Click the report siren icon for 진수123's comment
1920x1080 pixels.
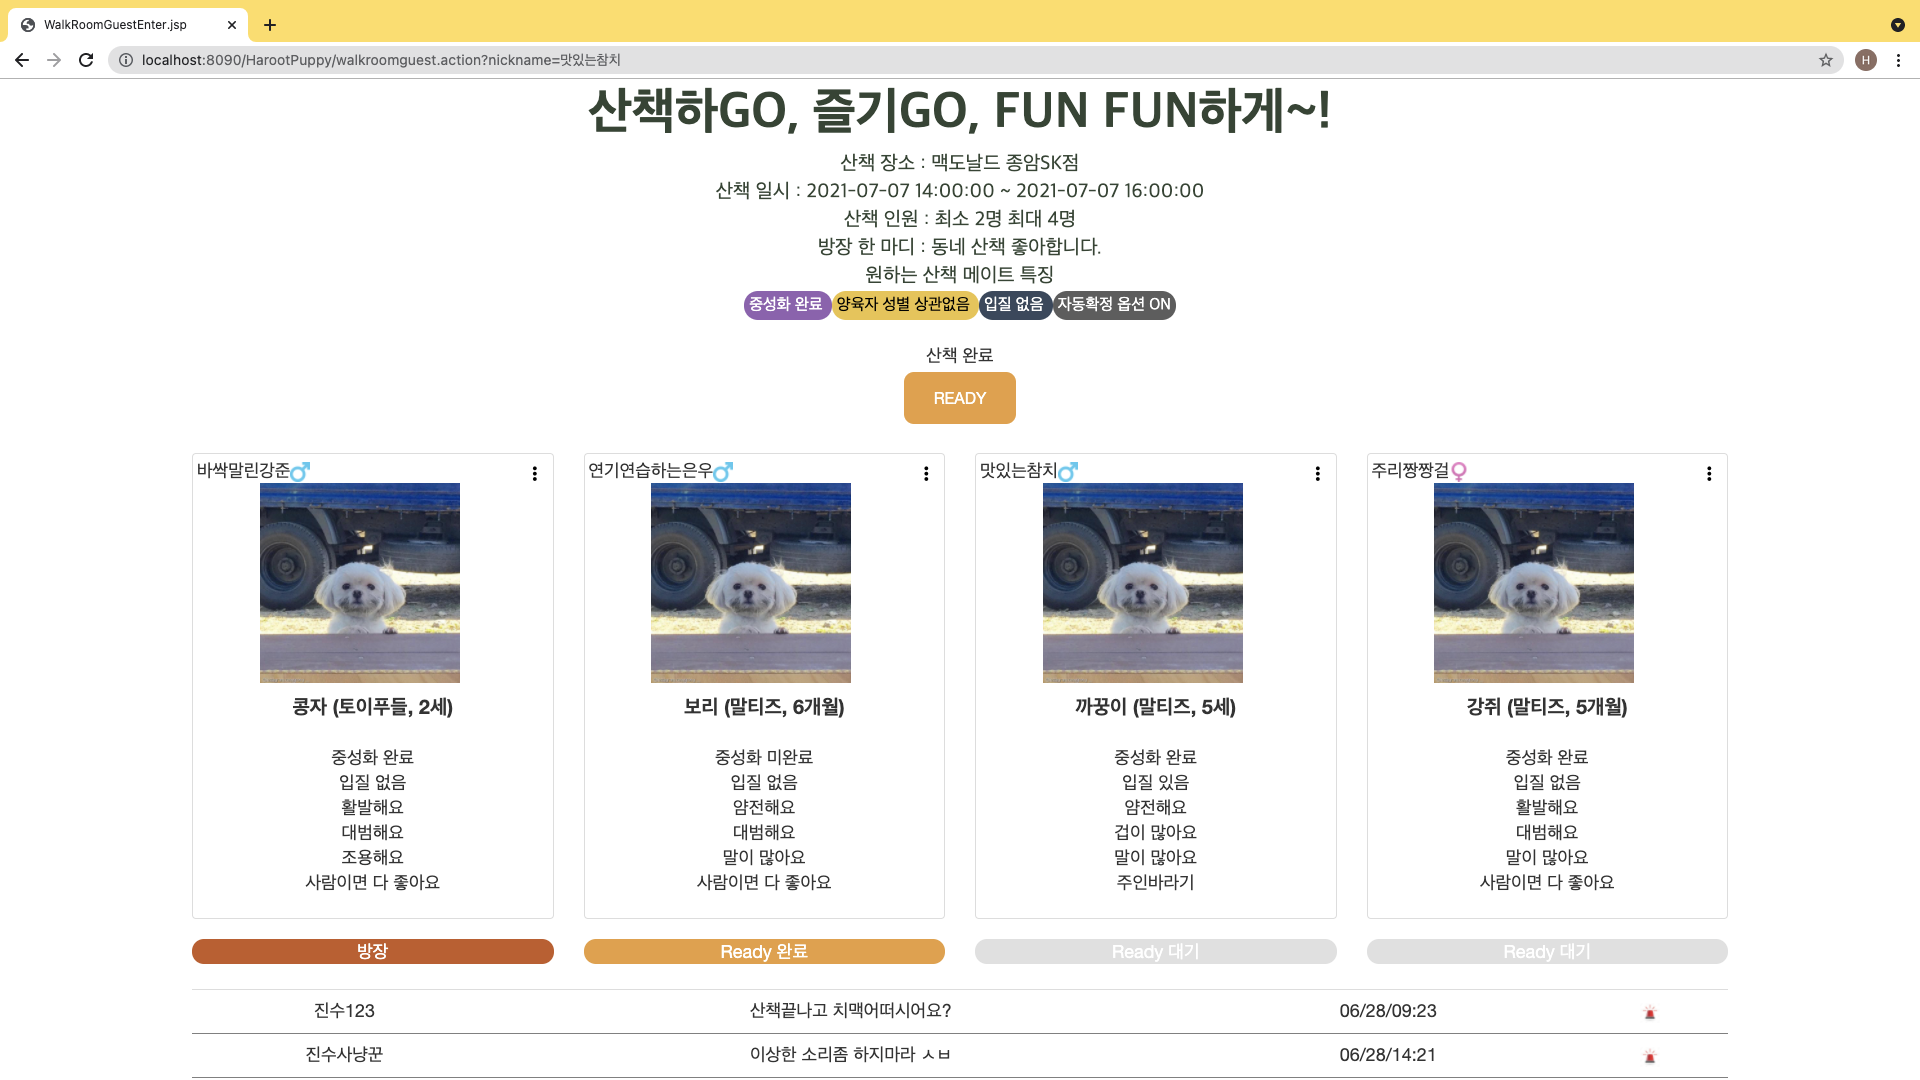(x=1650, y=1013)
